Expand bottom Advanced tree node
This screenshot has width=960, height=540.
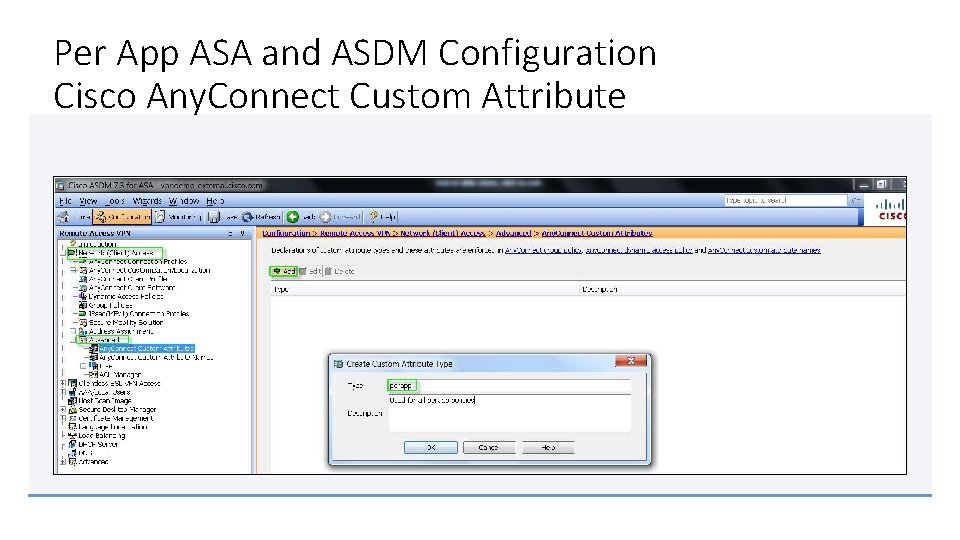coord(62,462)
